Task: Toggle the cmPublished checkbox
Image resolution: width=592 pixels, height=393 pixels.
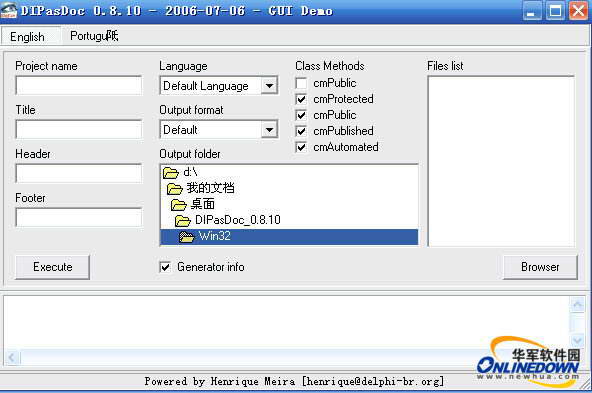Action: [x=301, y=131]
